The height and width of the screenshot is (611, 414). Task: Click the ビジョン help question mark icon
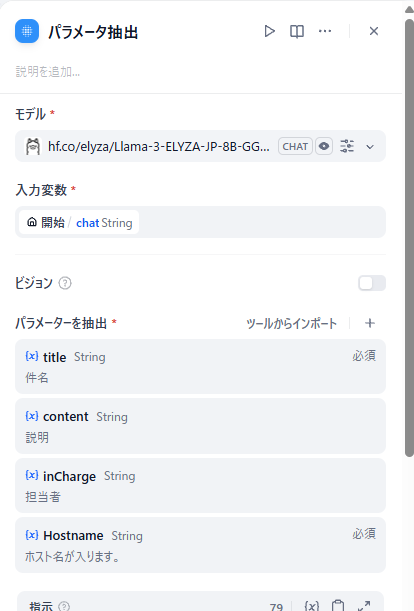pyautogui.click(x=65, y=283)
